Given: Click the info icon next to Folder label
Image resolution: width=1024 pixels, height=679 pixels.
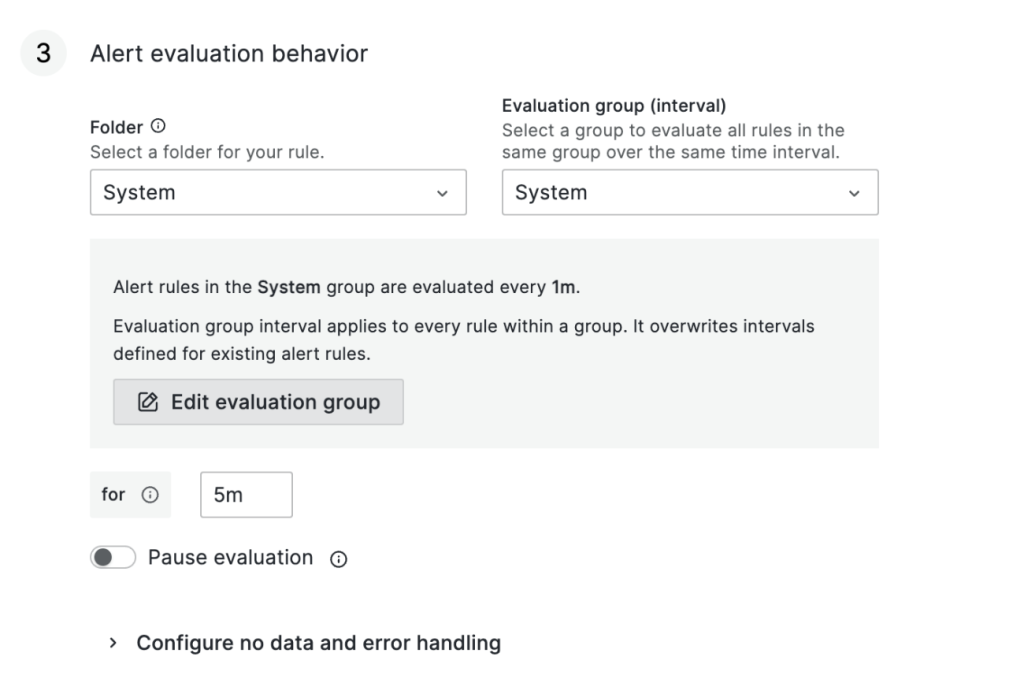Looking at the screenshot, I should click(x=158, y=127).
